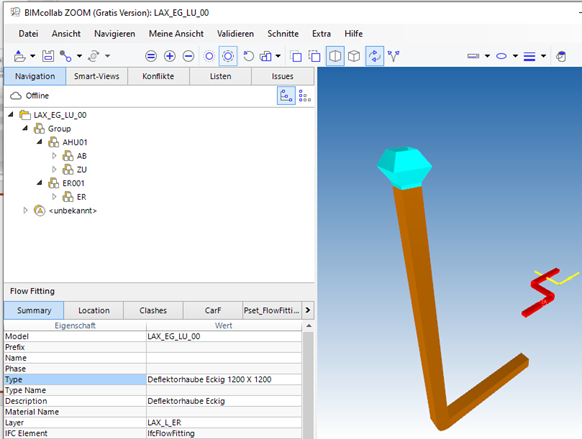Switch to the Listen tab
The image size is (582, 439).
click(x=220, y=76)
